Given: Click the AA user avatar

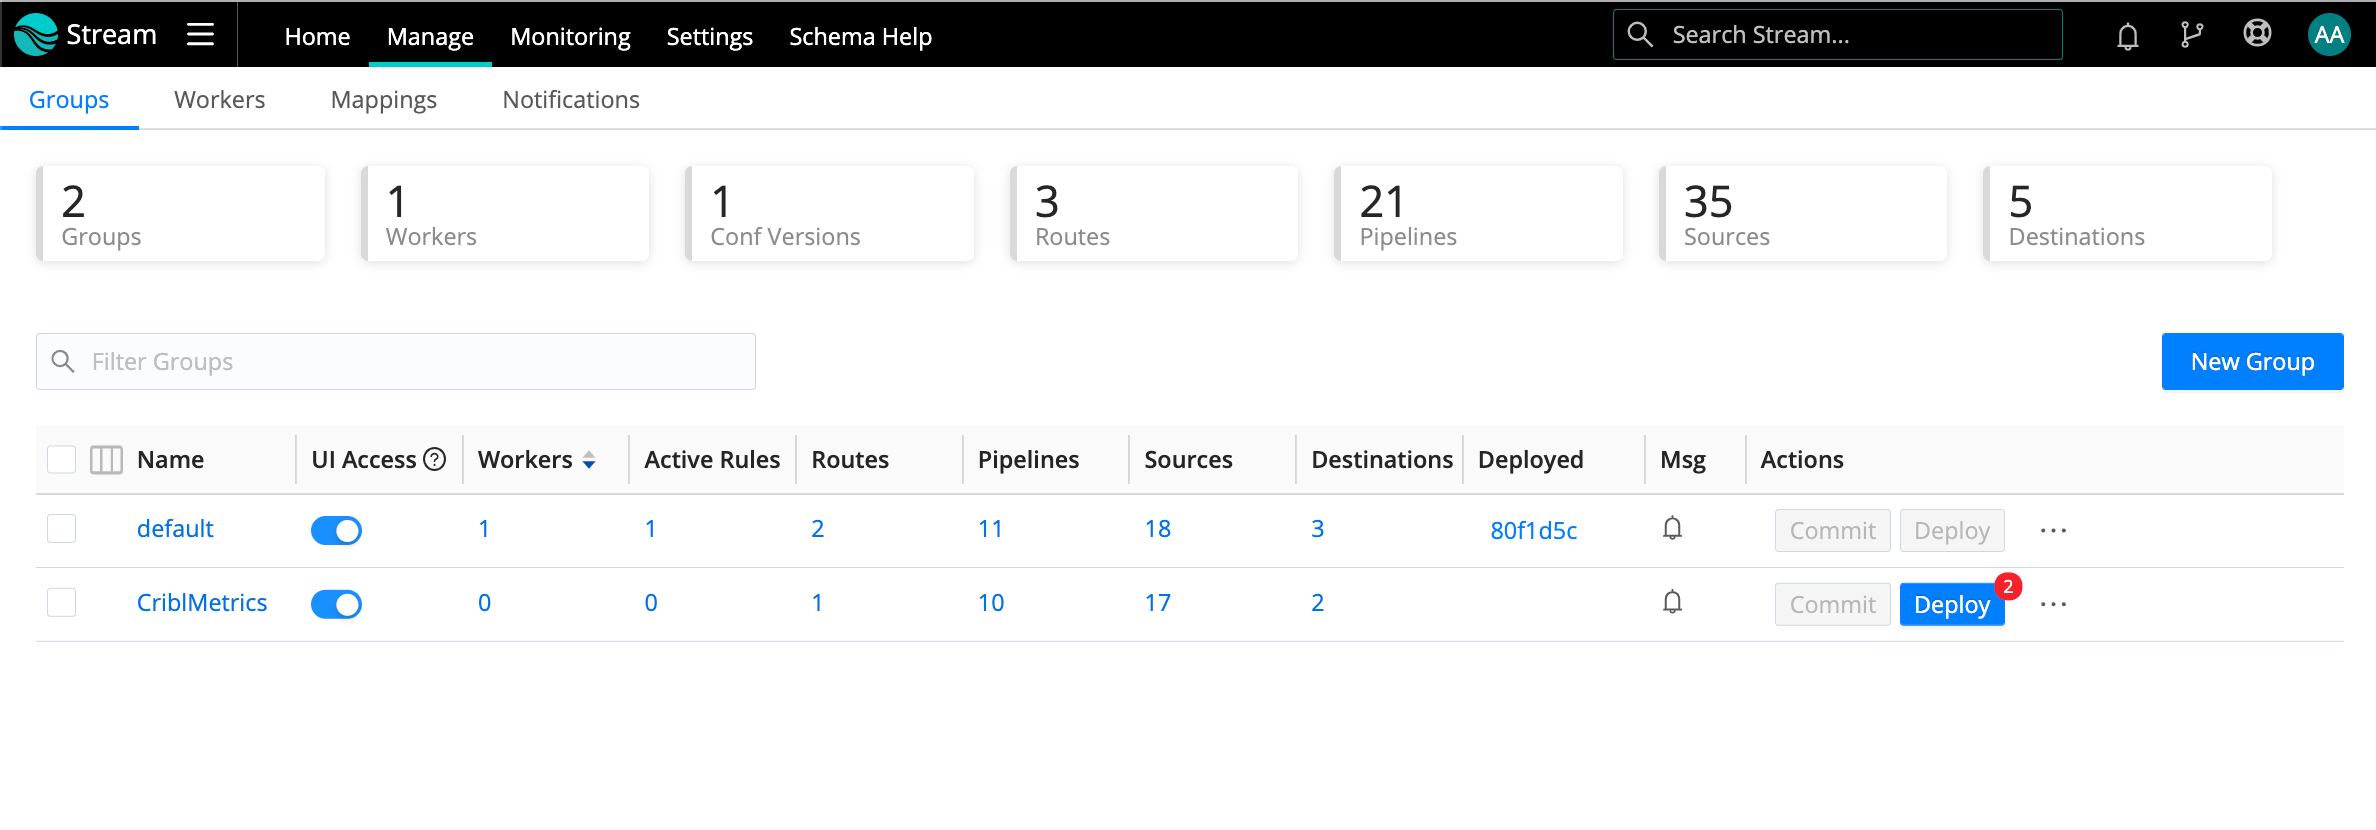Looking at the screenshot, I should pyautogui.click(x=2328, y=35).
